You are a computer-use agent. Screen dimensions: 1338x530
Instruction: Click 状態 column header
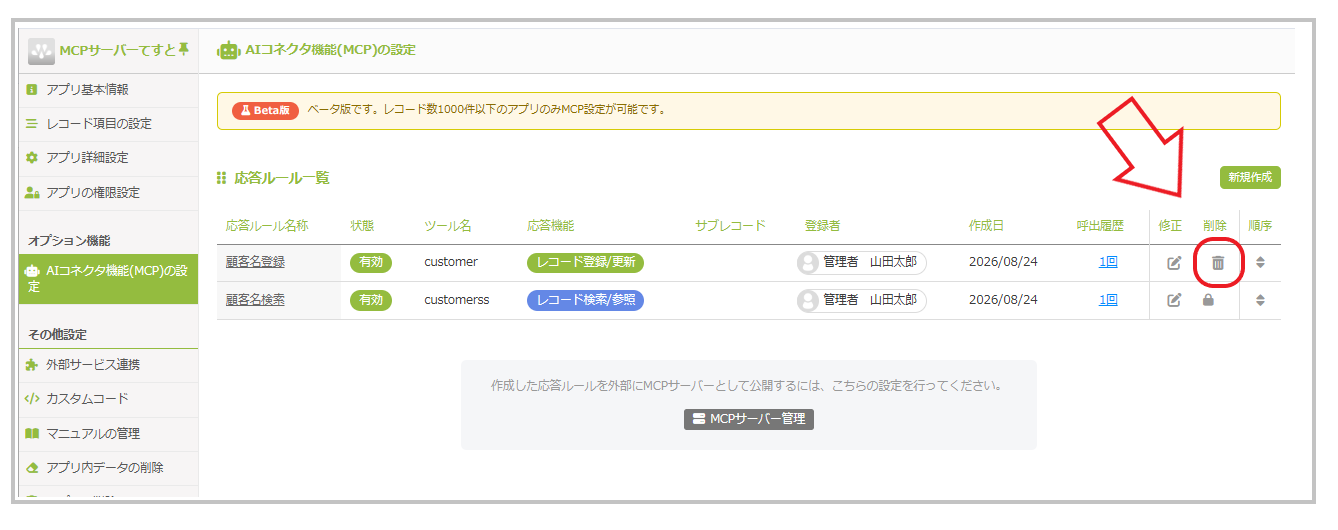(362, 226)
